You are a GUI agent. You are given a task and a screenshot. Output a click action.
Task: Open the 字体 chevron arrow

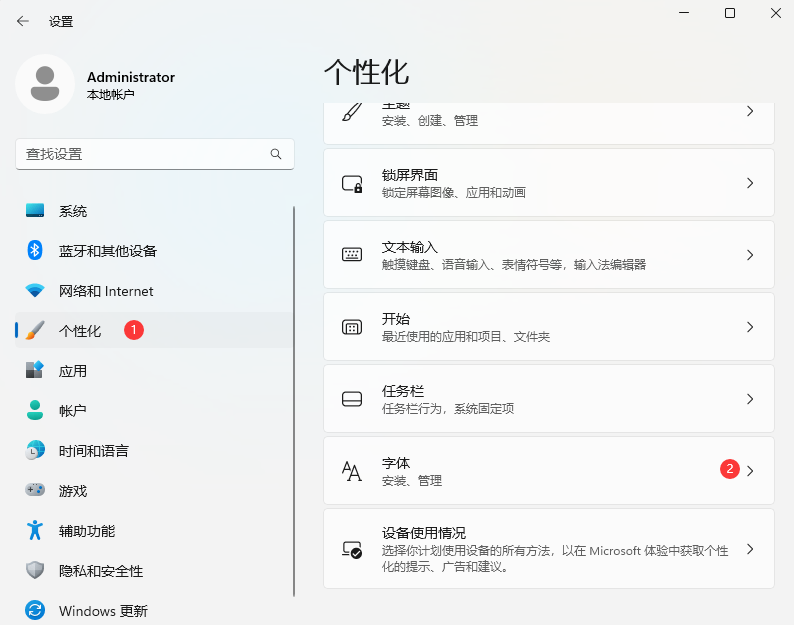(750, 471)
